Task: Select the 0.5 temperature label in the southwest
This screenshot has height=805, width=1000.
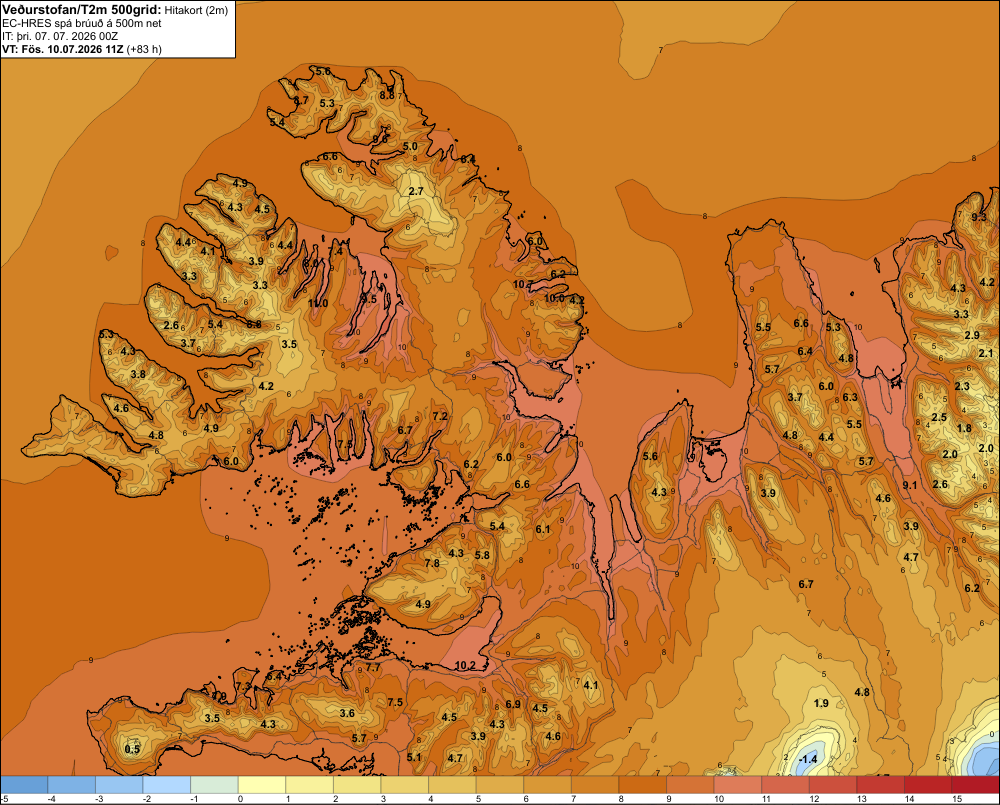Action: 132,749
